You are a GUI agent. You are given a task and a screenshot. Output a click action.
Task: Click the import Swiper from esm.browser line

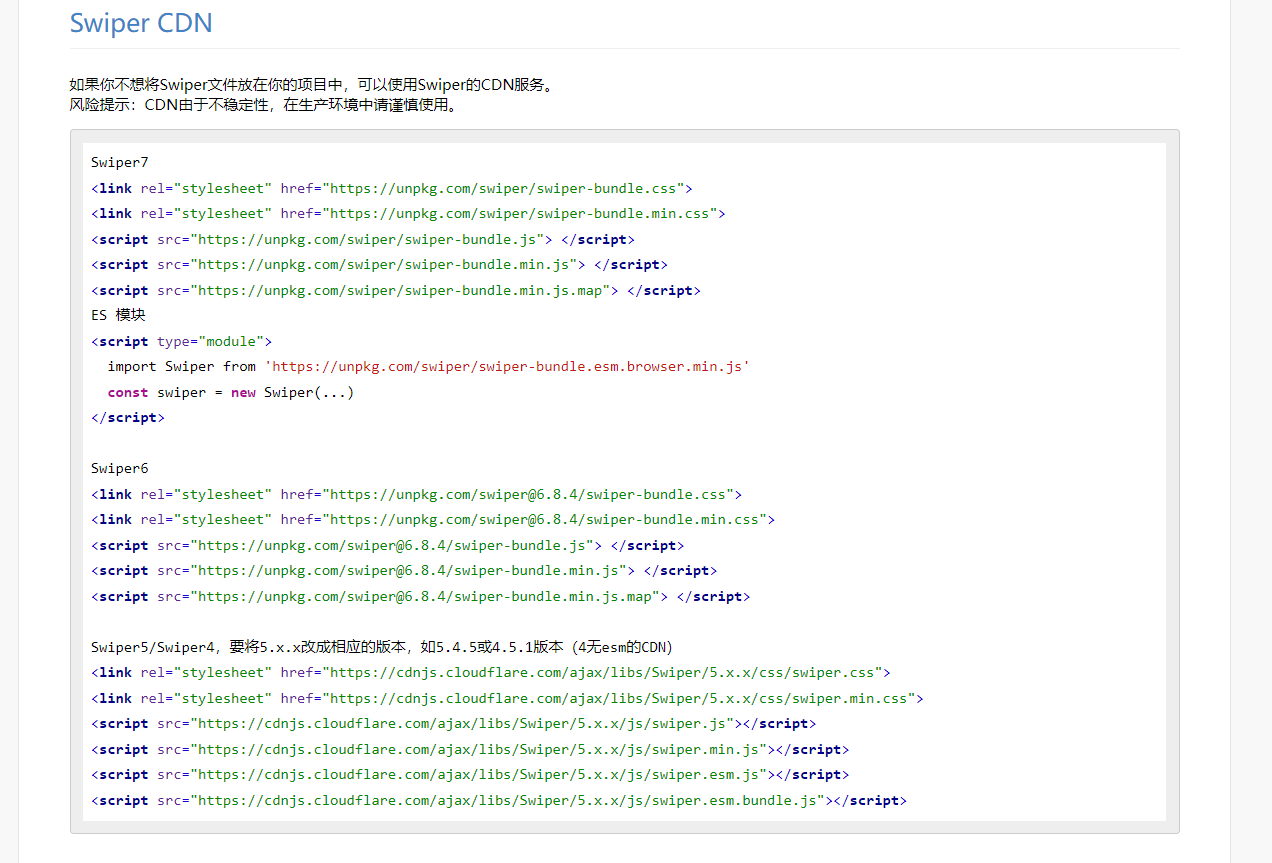(x=429, y=366)
